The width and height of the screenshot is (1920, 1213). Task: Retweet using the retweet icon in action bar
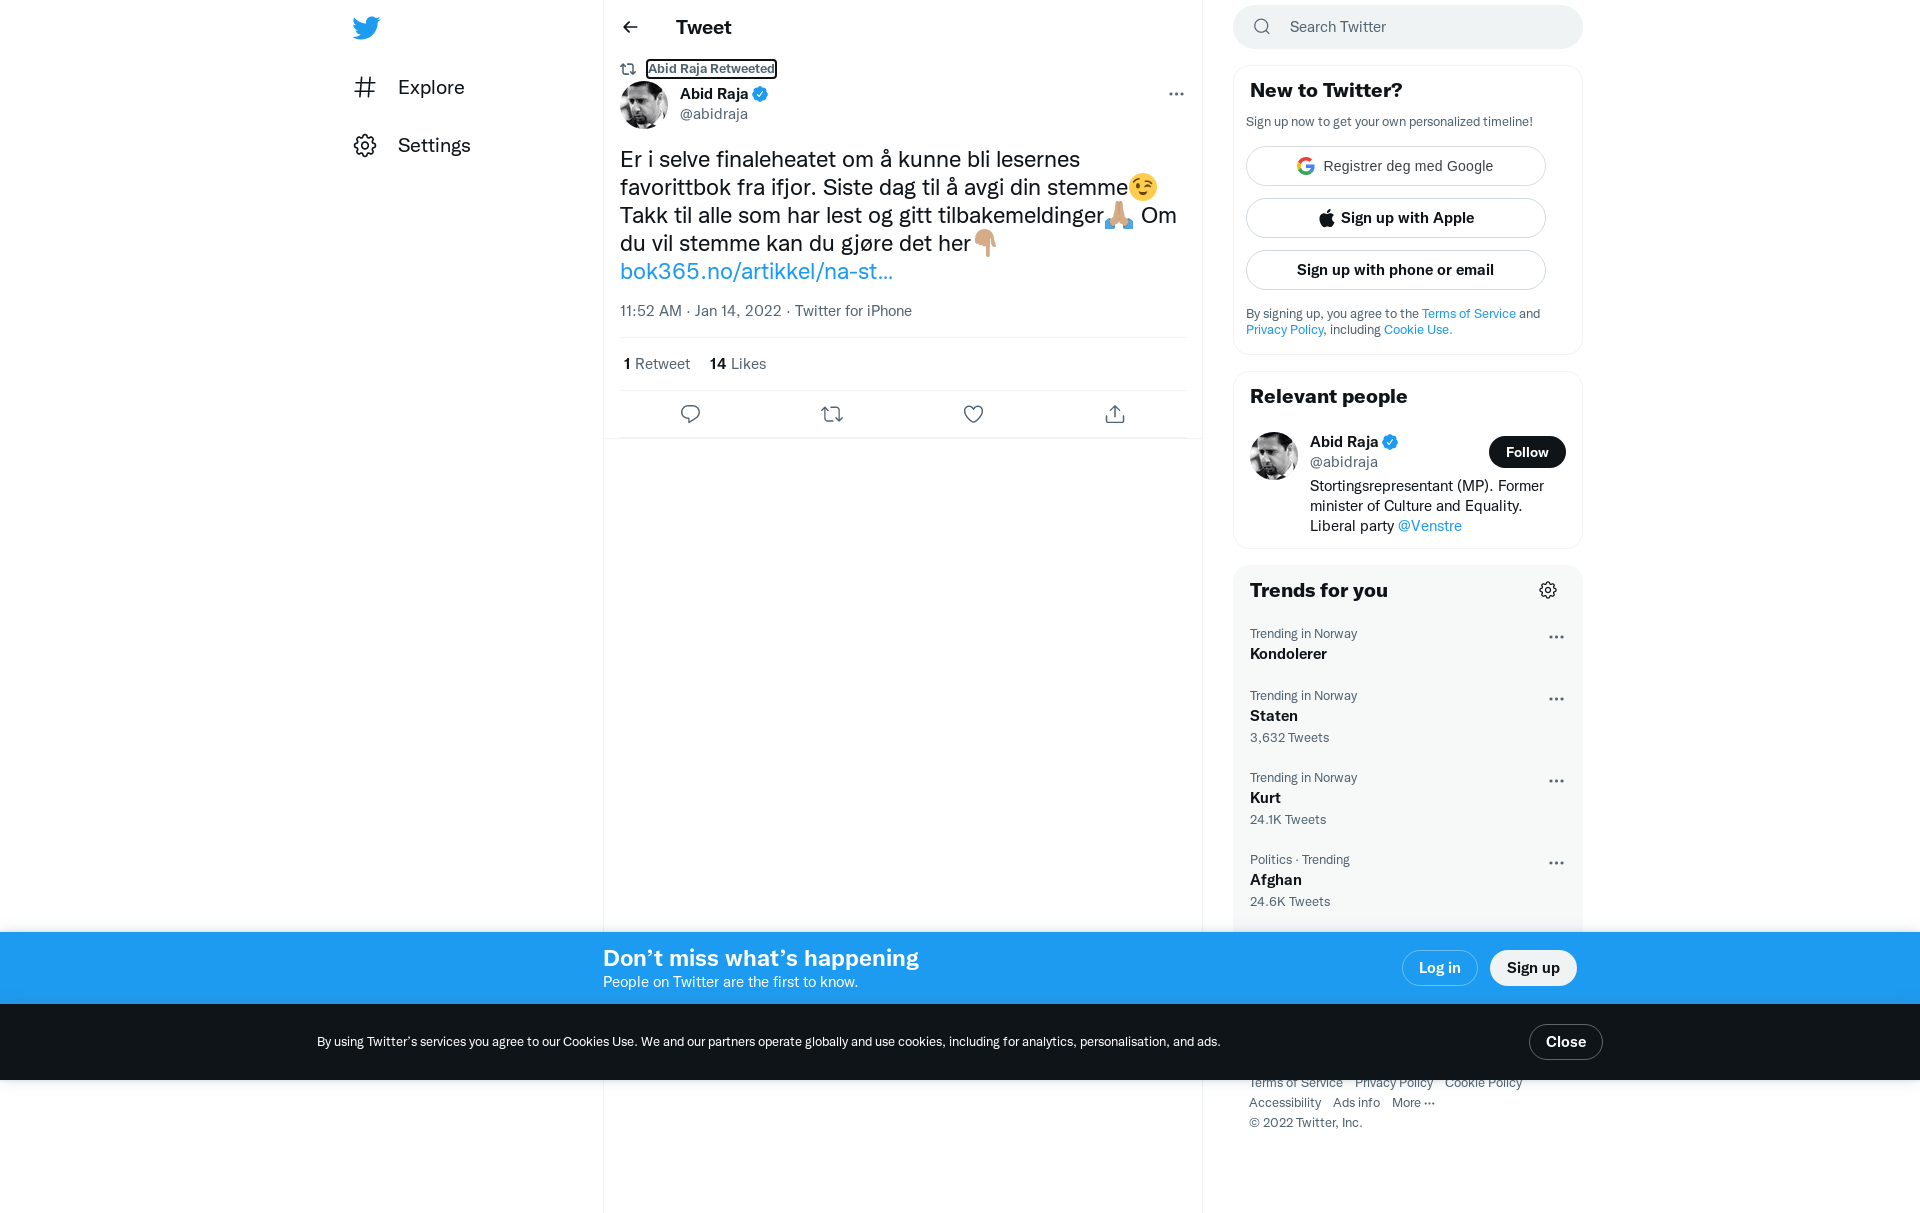[x=832, y=414]
